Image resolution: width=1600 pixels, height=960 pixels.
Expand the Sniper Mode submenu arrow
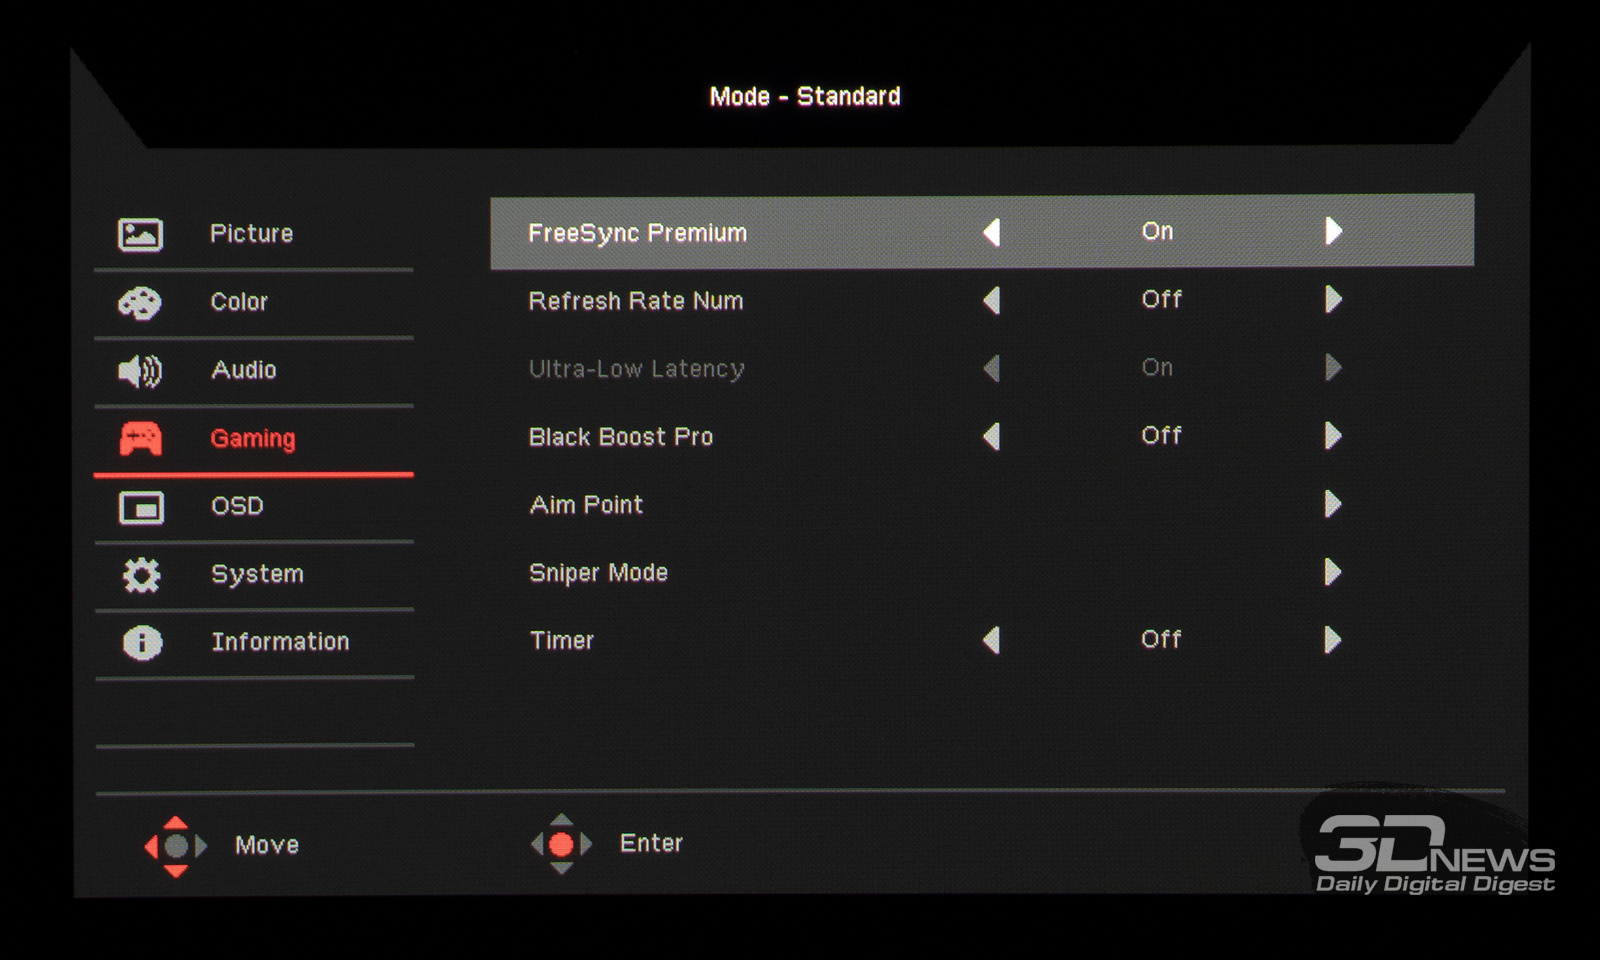(1333, 571)
